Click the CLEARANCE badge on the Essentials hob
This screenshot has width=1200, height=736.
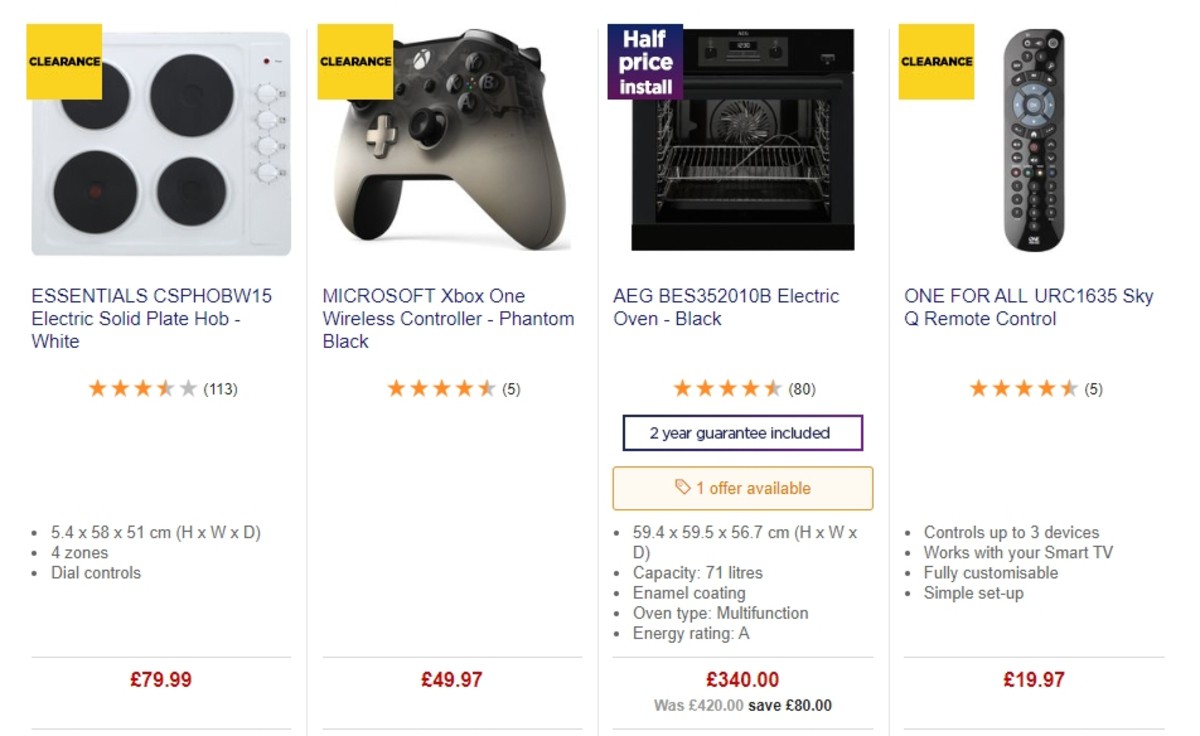coord(64,61)
